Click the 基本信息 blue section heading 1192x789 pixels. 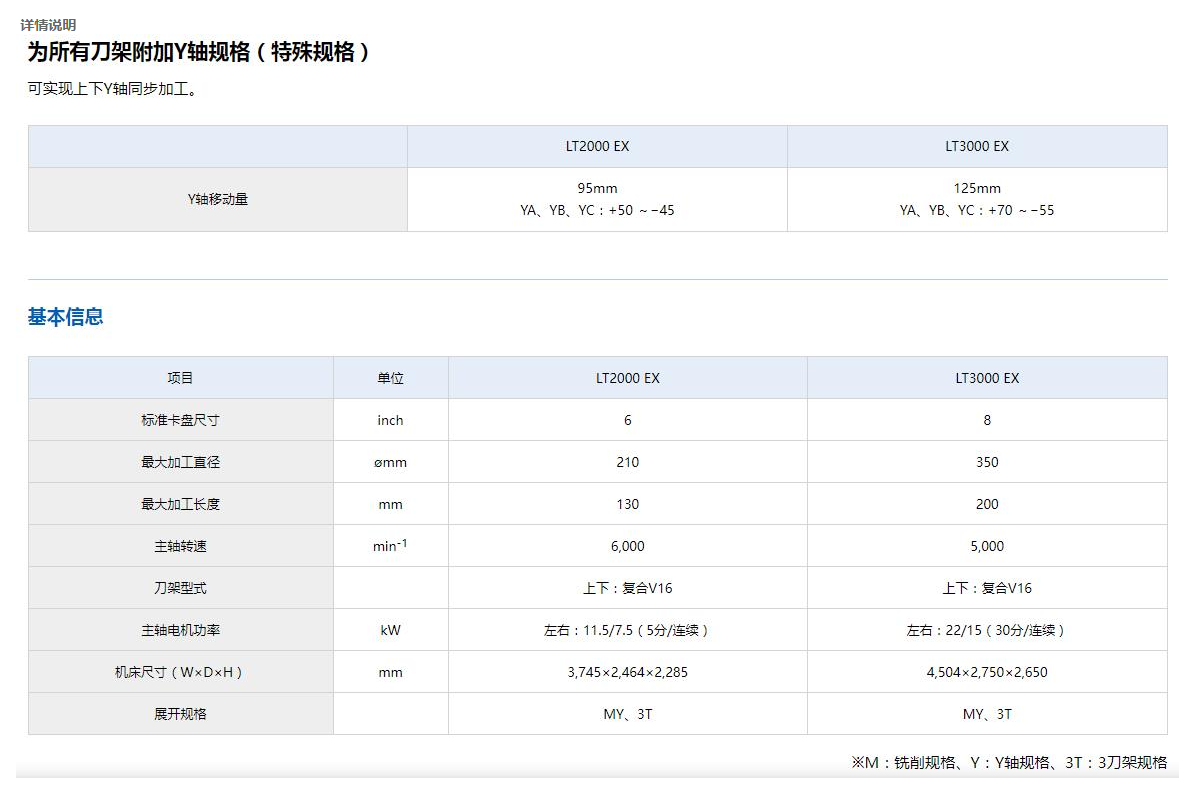coord(65,316)
